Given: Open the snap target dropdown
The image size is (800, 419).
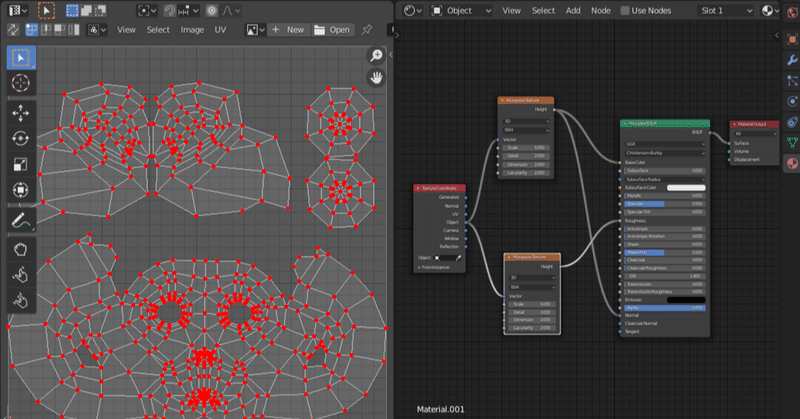Looking at the screenshot, I should tap(188, 10).
